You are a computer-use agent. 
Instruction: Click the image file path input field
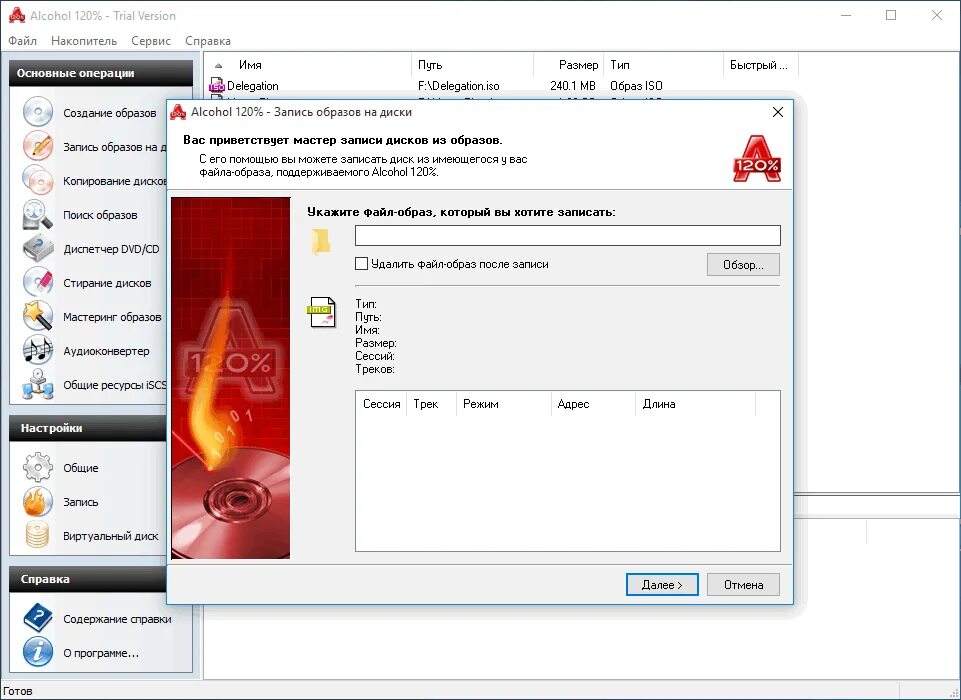coord(568,235)
